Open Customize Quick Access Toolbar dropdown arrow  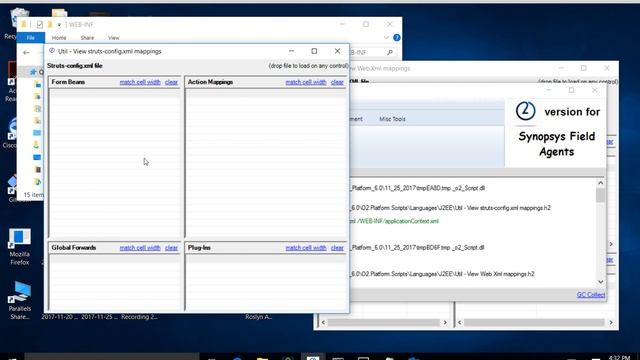(x=59, y=25)
